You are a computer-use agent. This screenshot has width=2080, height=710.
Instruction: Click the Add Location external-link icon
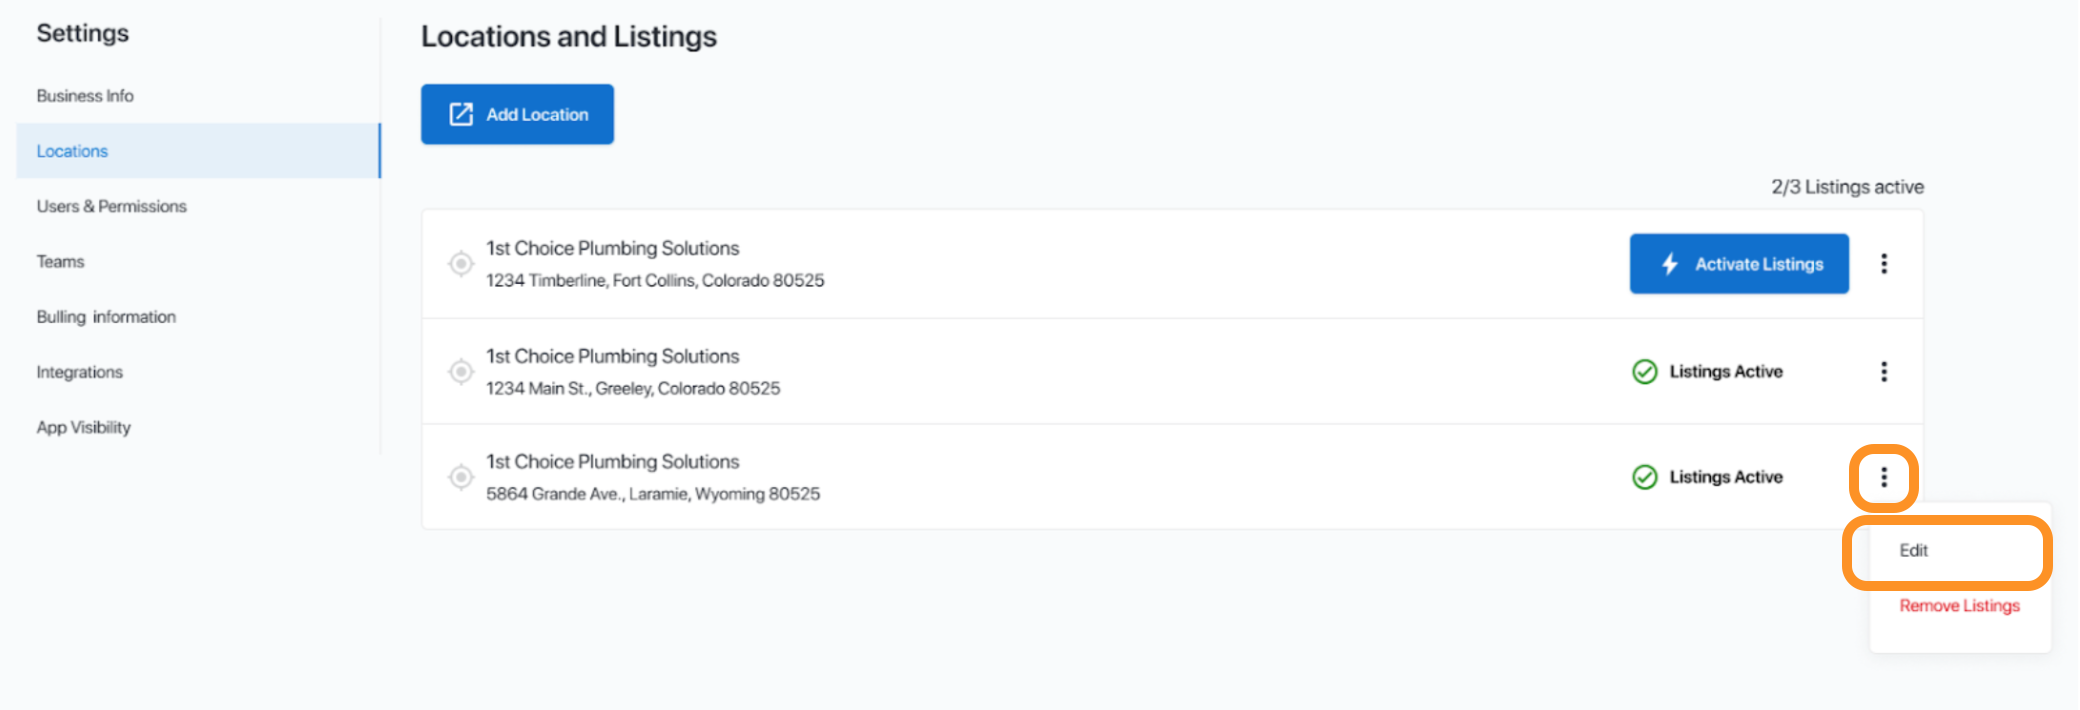click(460, 114)
